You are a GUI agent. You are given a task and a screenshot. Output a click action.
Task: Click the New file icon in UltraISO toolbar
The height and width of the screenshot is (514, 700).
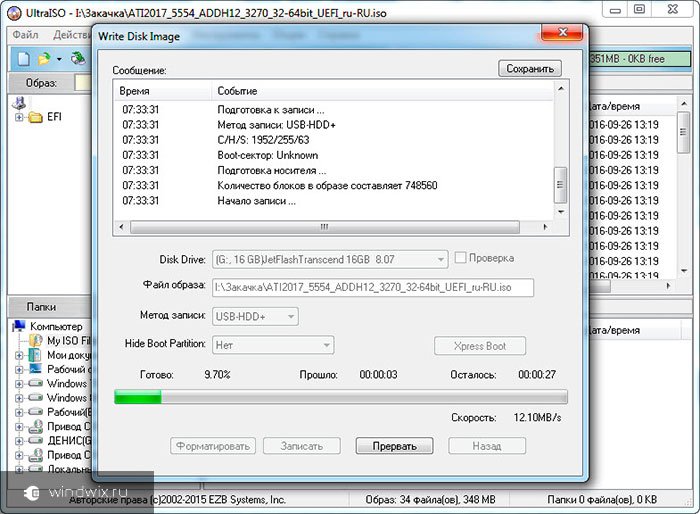click(x=24, y=59)
